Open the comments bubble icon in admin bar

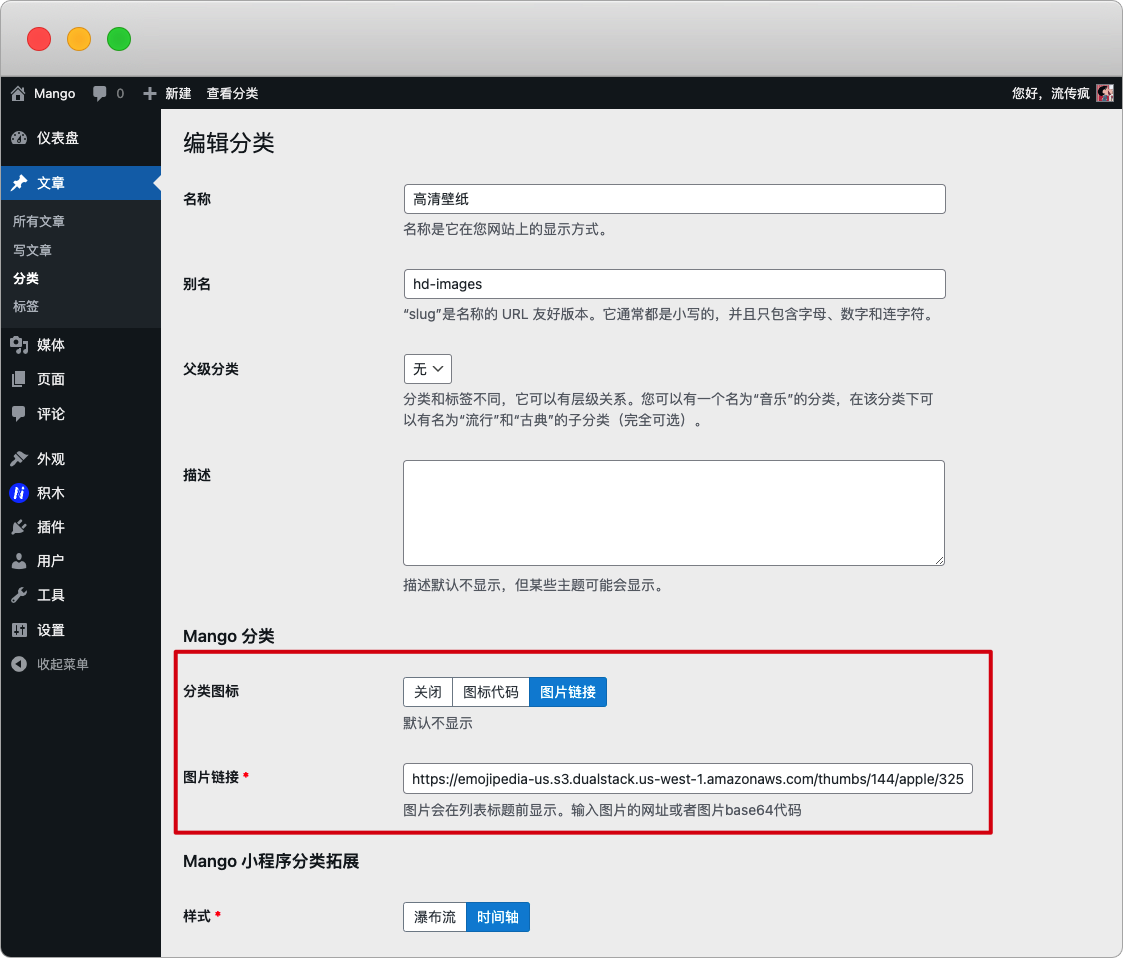100,94
